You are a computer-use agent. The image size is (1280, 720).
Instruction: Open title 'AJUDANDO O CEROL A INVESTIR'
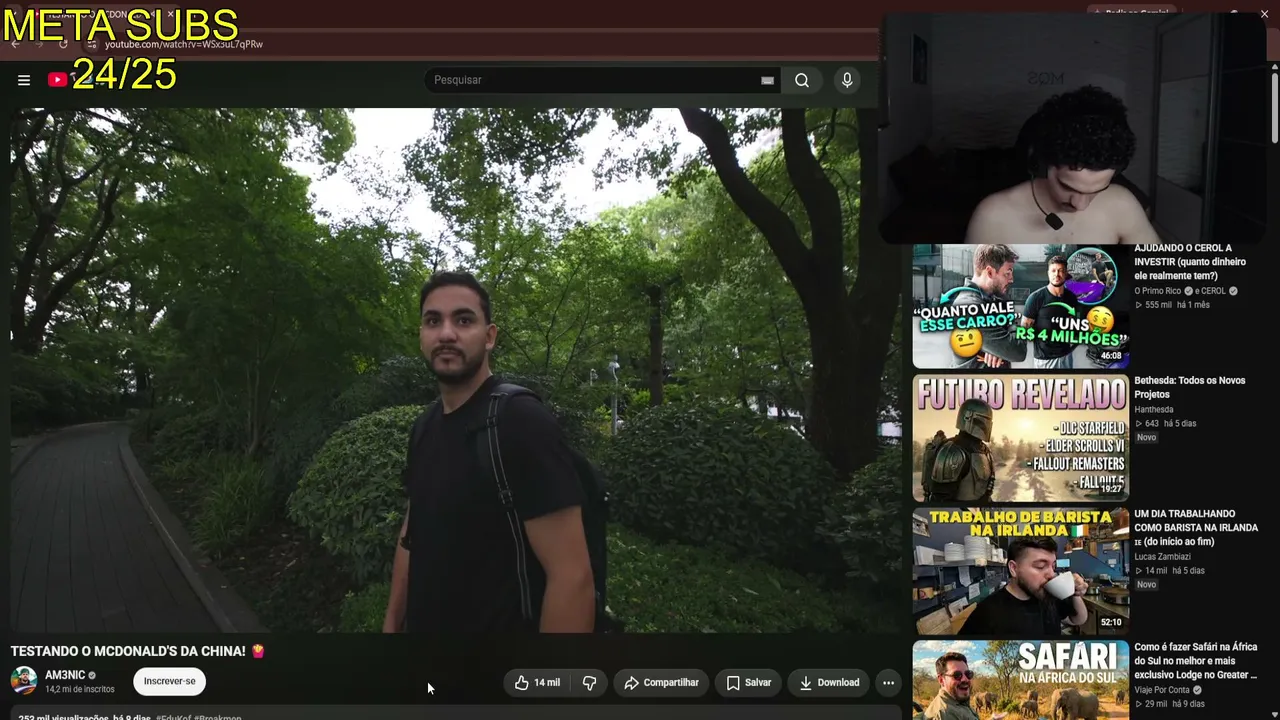(1190, 262)
